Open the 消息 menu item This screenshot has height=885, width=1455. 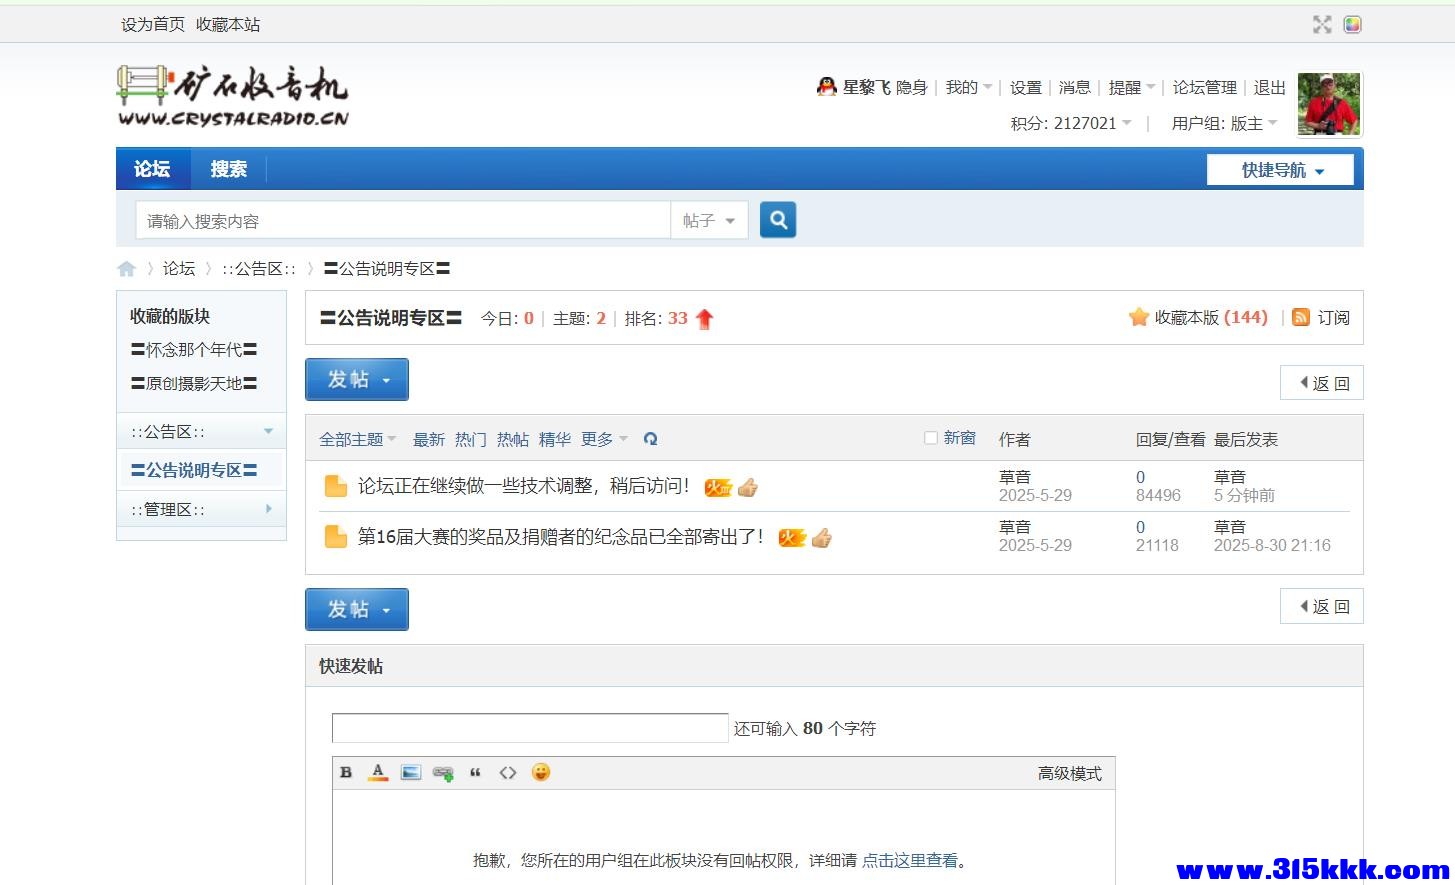click(x=1075, y=87)
